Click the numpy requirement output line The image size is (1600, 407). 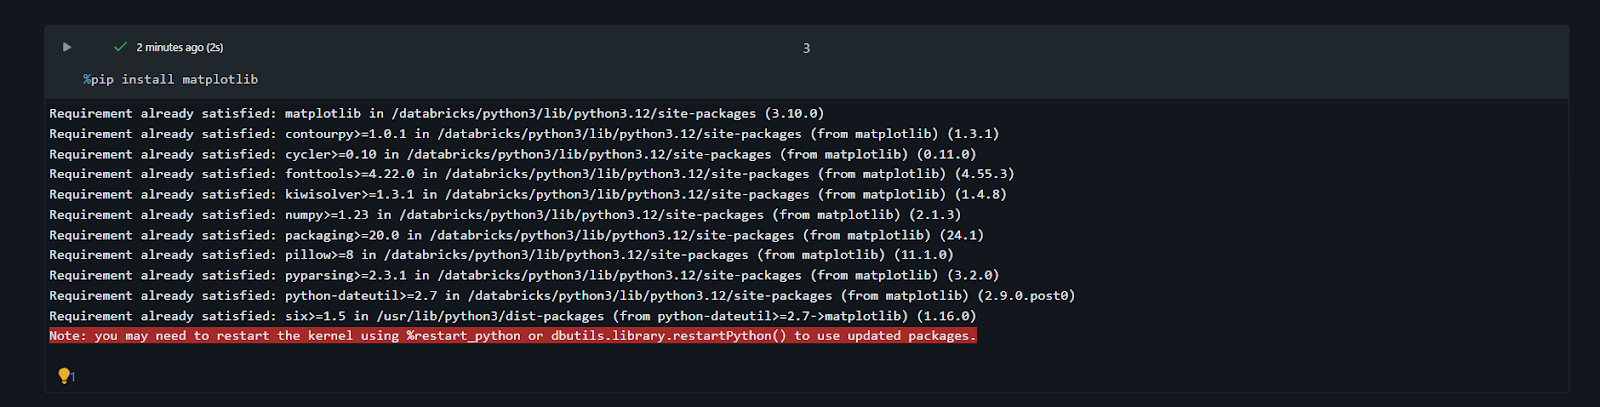pyautogui.click(x=505, y=215)
